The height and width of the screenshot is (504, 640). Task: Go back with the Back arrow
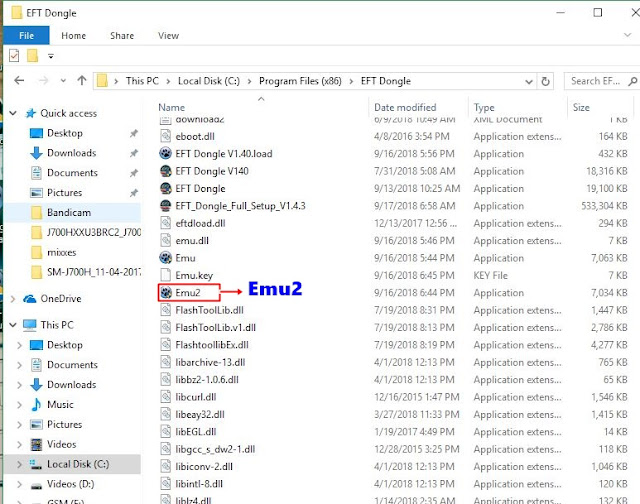(19, 81)
